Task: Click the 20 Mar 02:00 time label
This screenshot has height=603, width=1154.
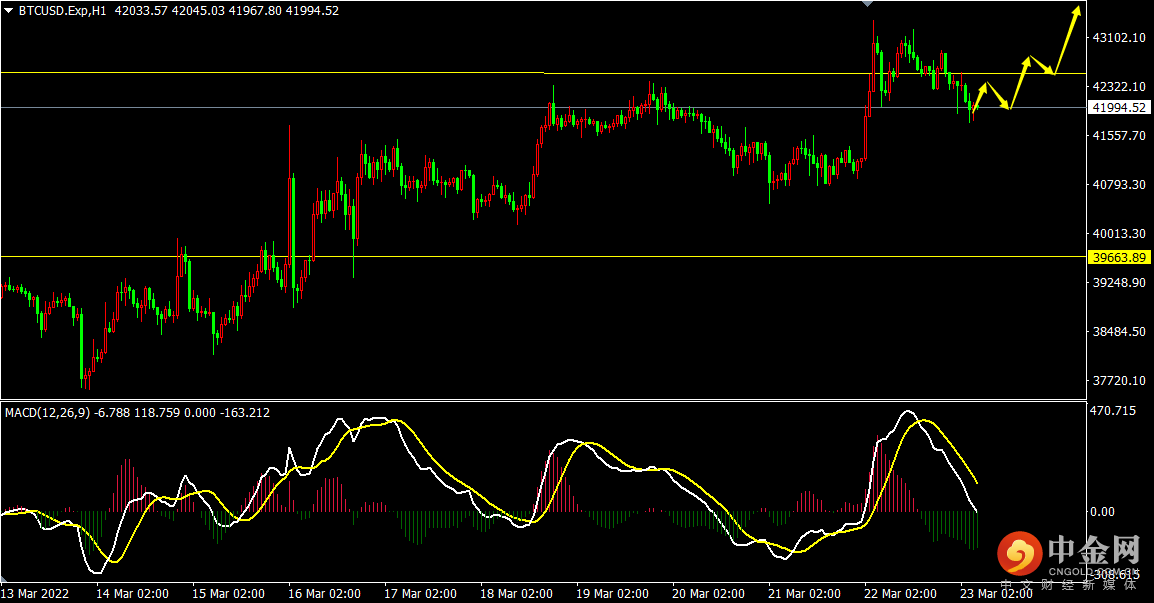Action: (x=708, y=593)
